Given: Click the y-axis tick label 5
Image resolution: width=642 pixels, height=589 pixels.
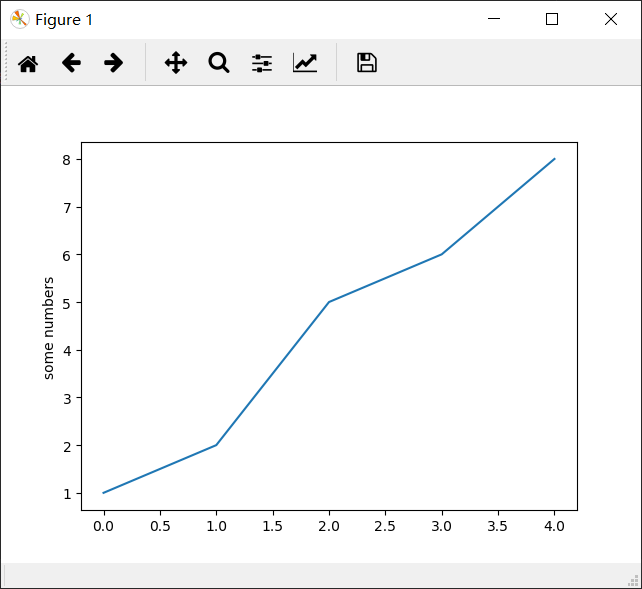Looking at the screenshot, I should [x=67, y=303].
